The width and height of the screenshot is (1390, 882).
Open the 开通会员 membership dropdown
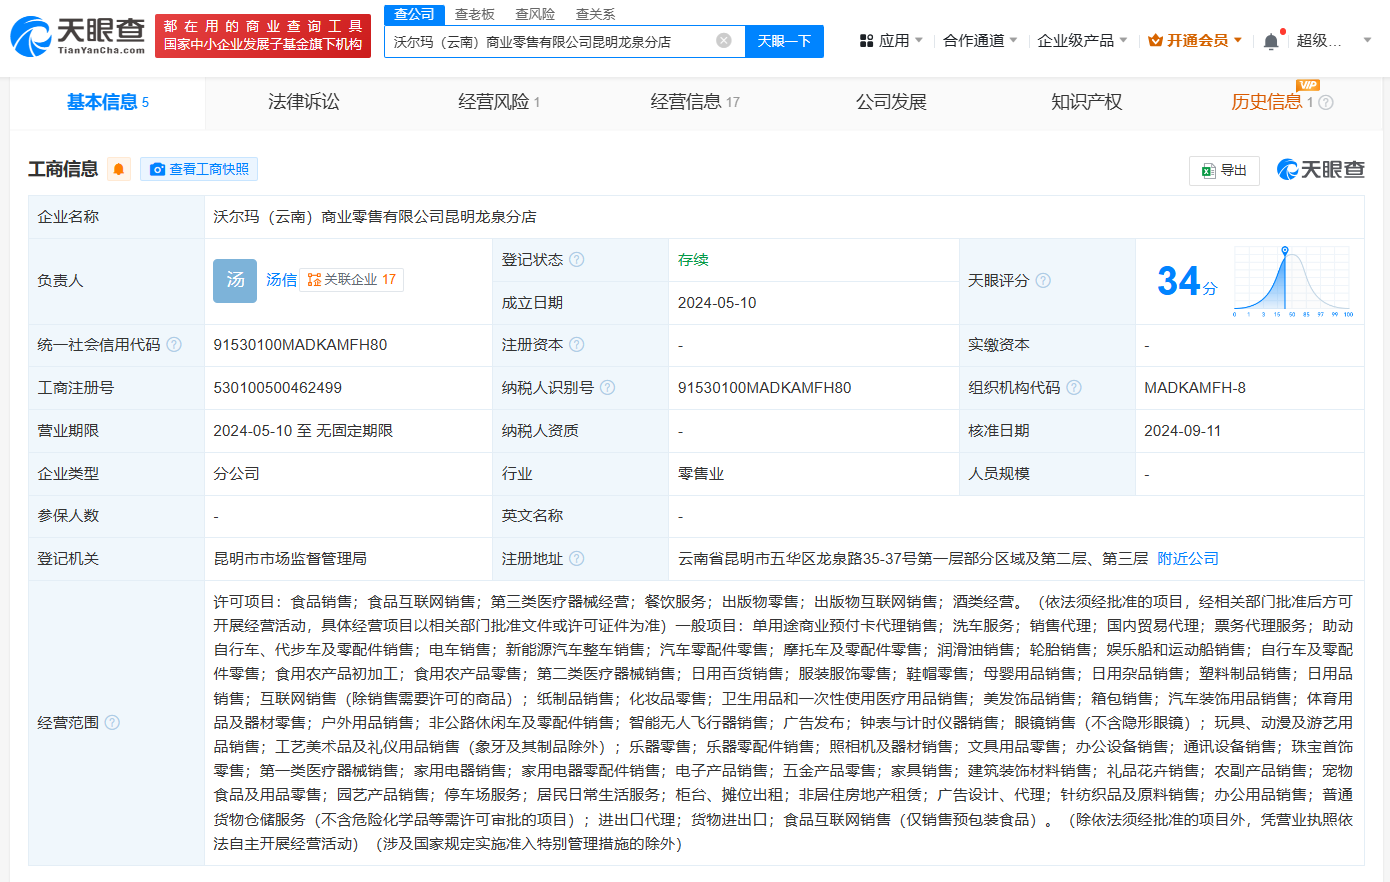(1195, 41)
